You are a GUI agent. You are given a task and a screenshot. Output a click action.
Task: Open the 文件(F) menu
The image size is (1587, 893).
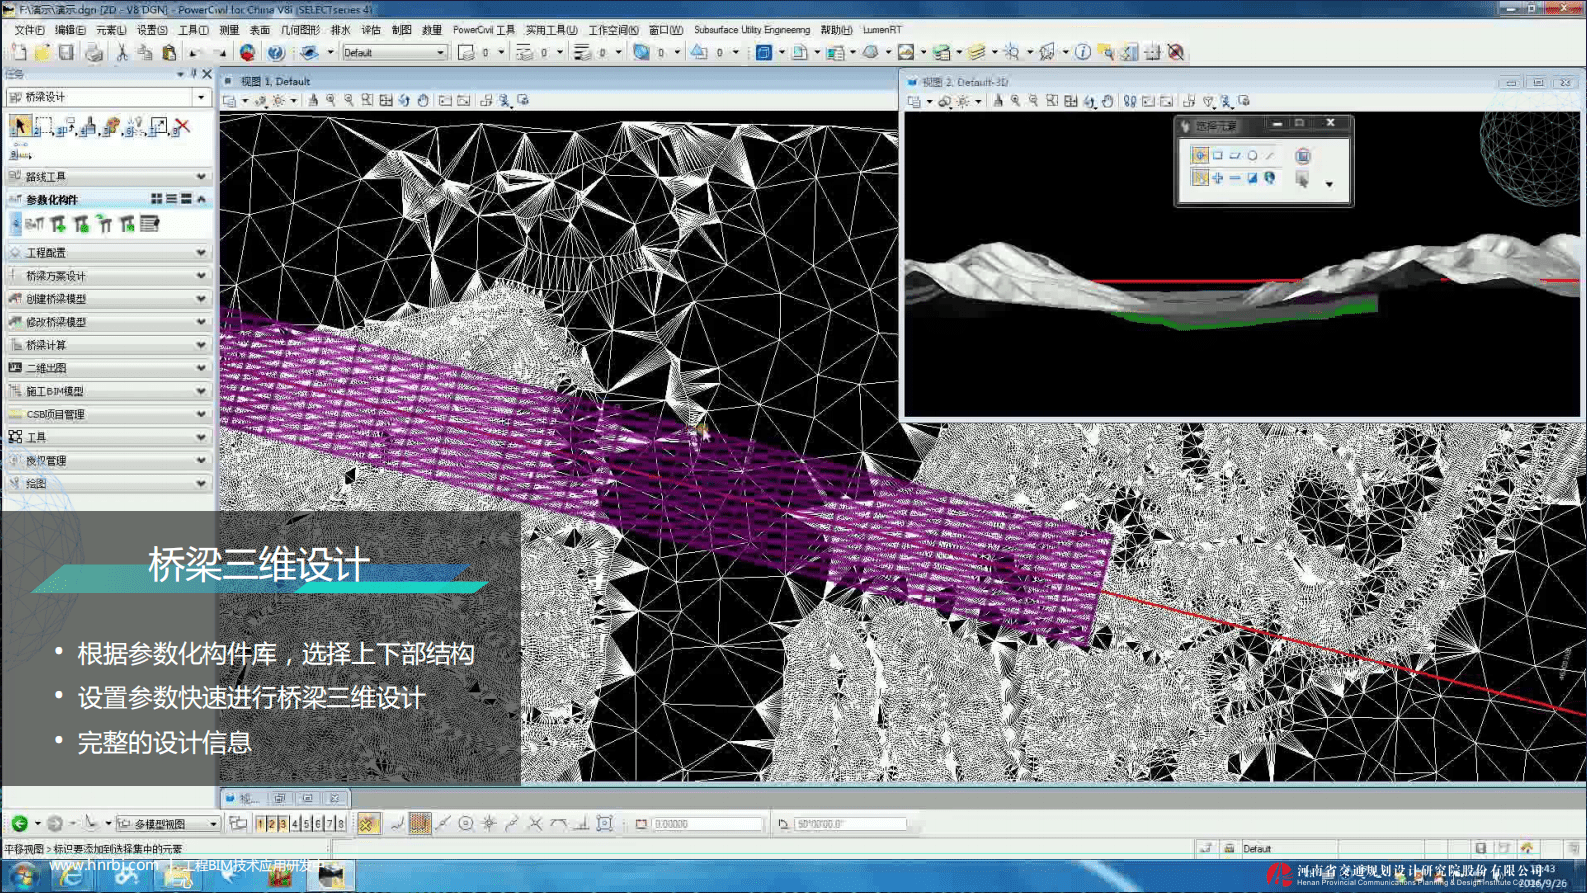click(x=29, y=30)
